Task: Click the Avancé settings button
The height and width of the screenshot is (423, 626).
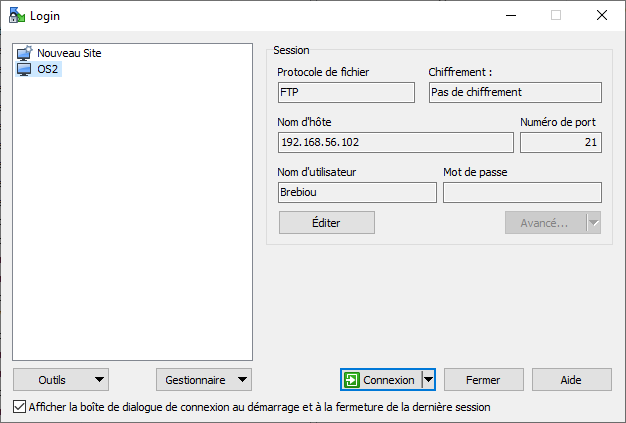Action: [544, 223]
